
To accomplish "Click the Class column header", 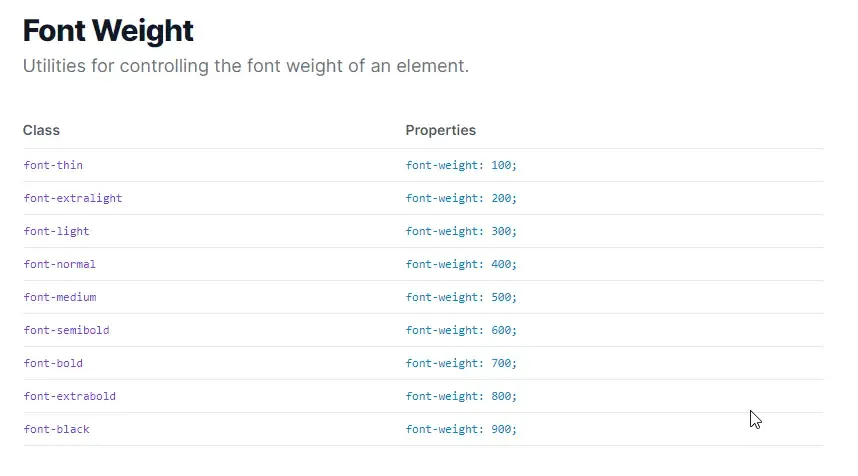I will 41,130.
